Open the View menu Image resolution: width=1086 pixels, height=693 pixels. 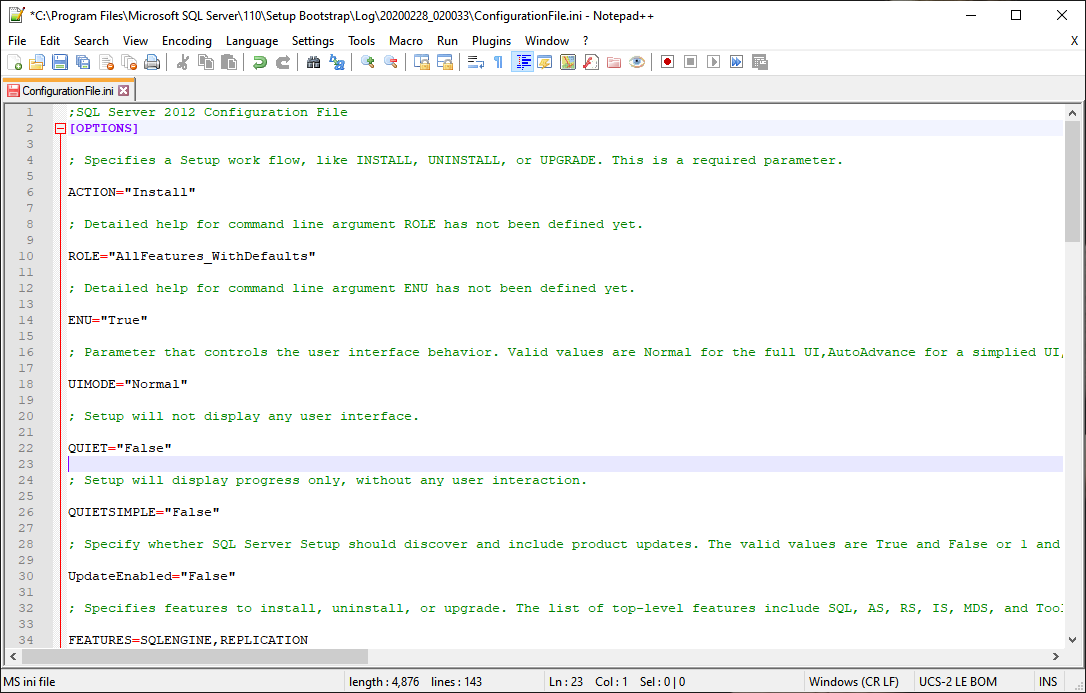(x=136, y=41)
